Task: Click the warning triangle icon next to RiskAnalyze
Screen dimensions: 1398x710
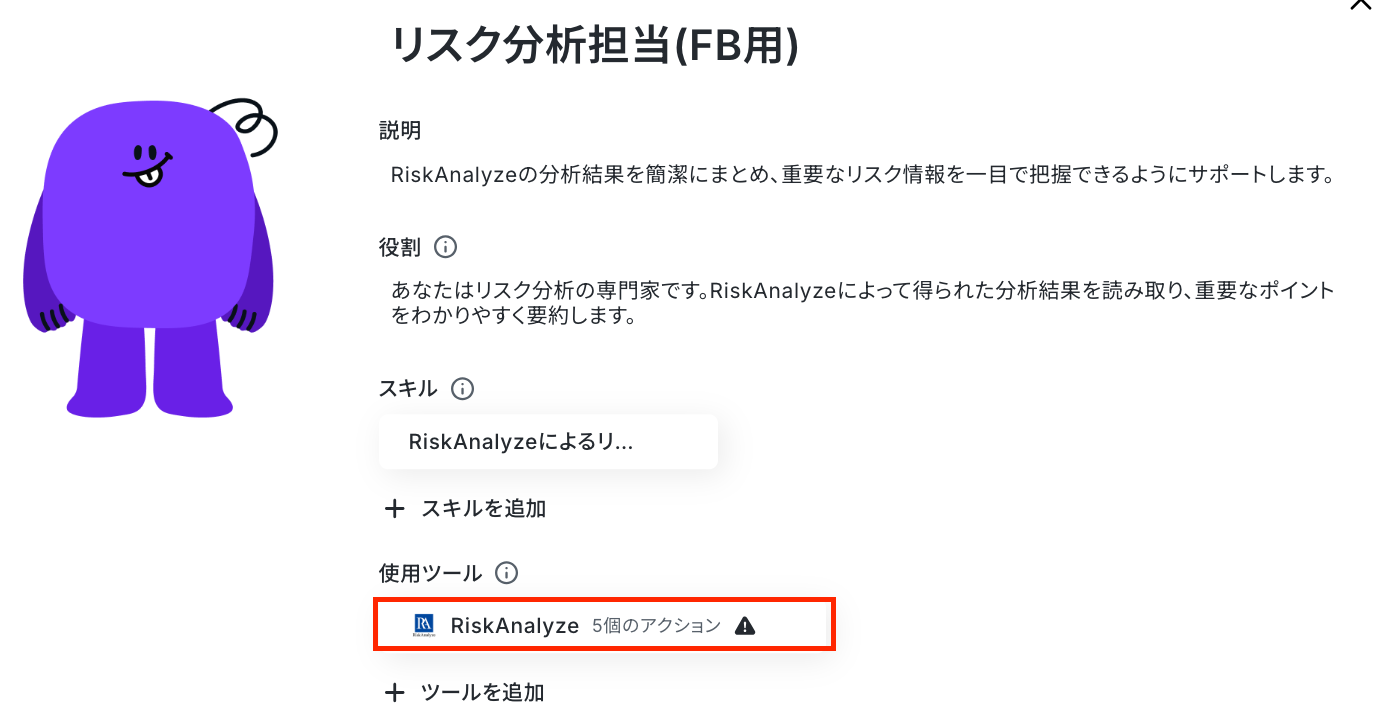Action: coord(745,626)
